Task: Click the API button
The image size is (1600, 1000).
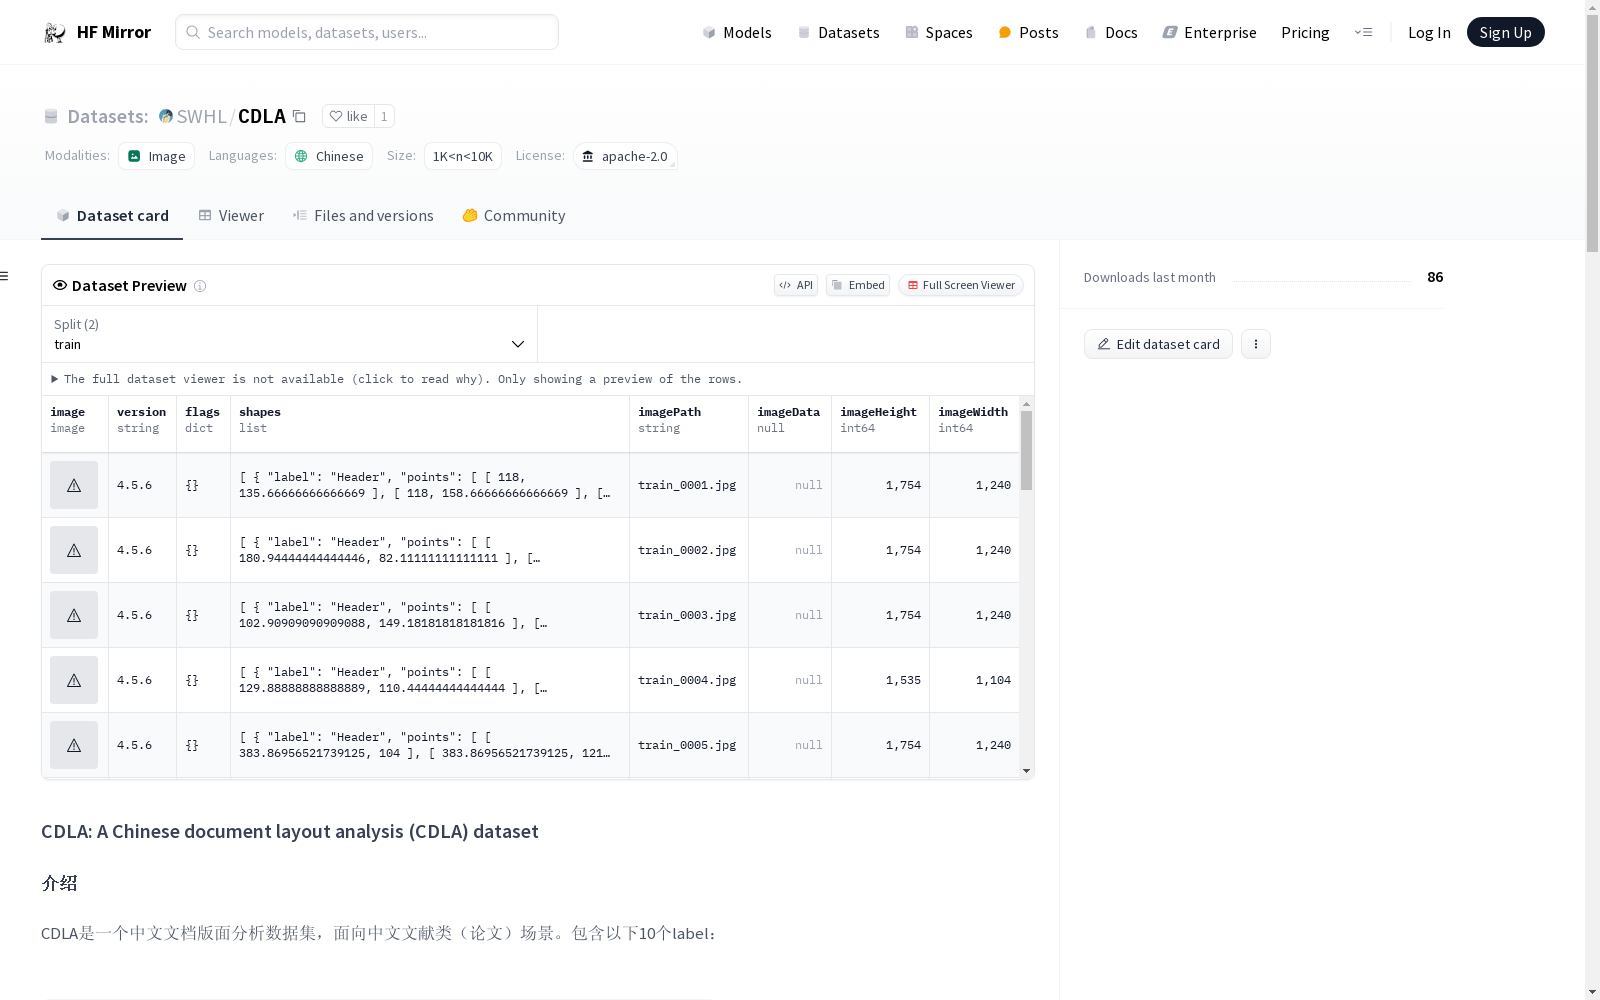Action: [796, 285]
